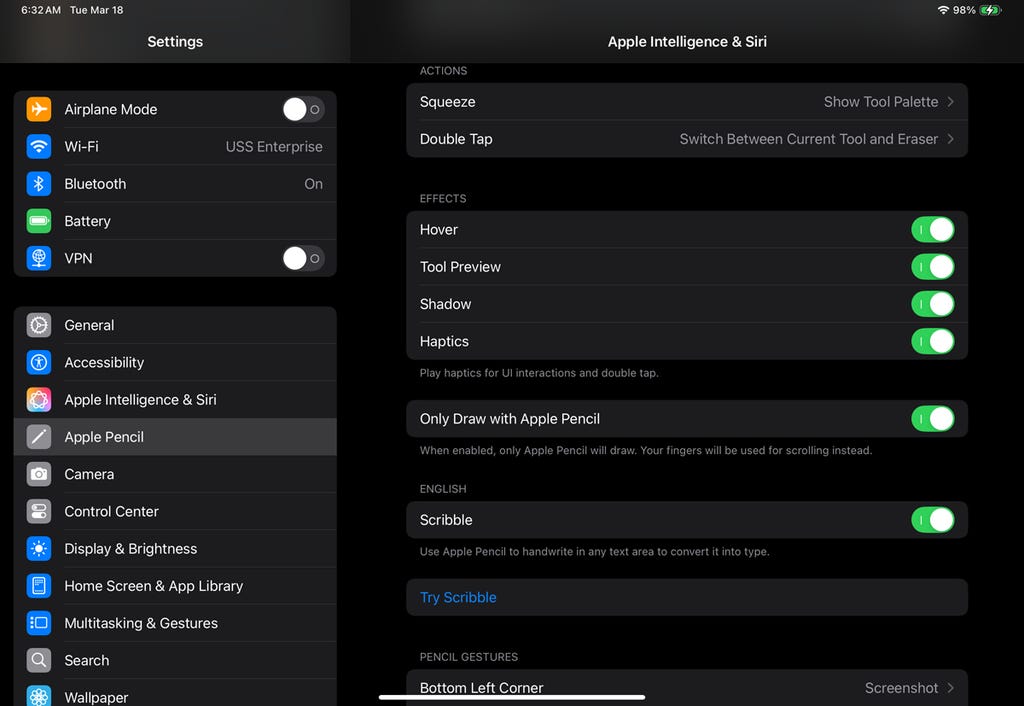The image size is (1024, 706).
Task: Change Screenshot corner gesture value
Action: tap(901, 688)
